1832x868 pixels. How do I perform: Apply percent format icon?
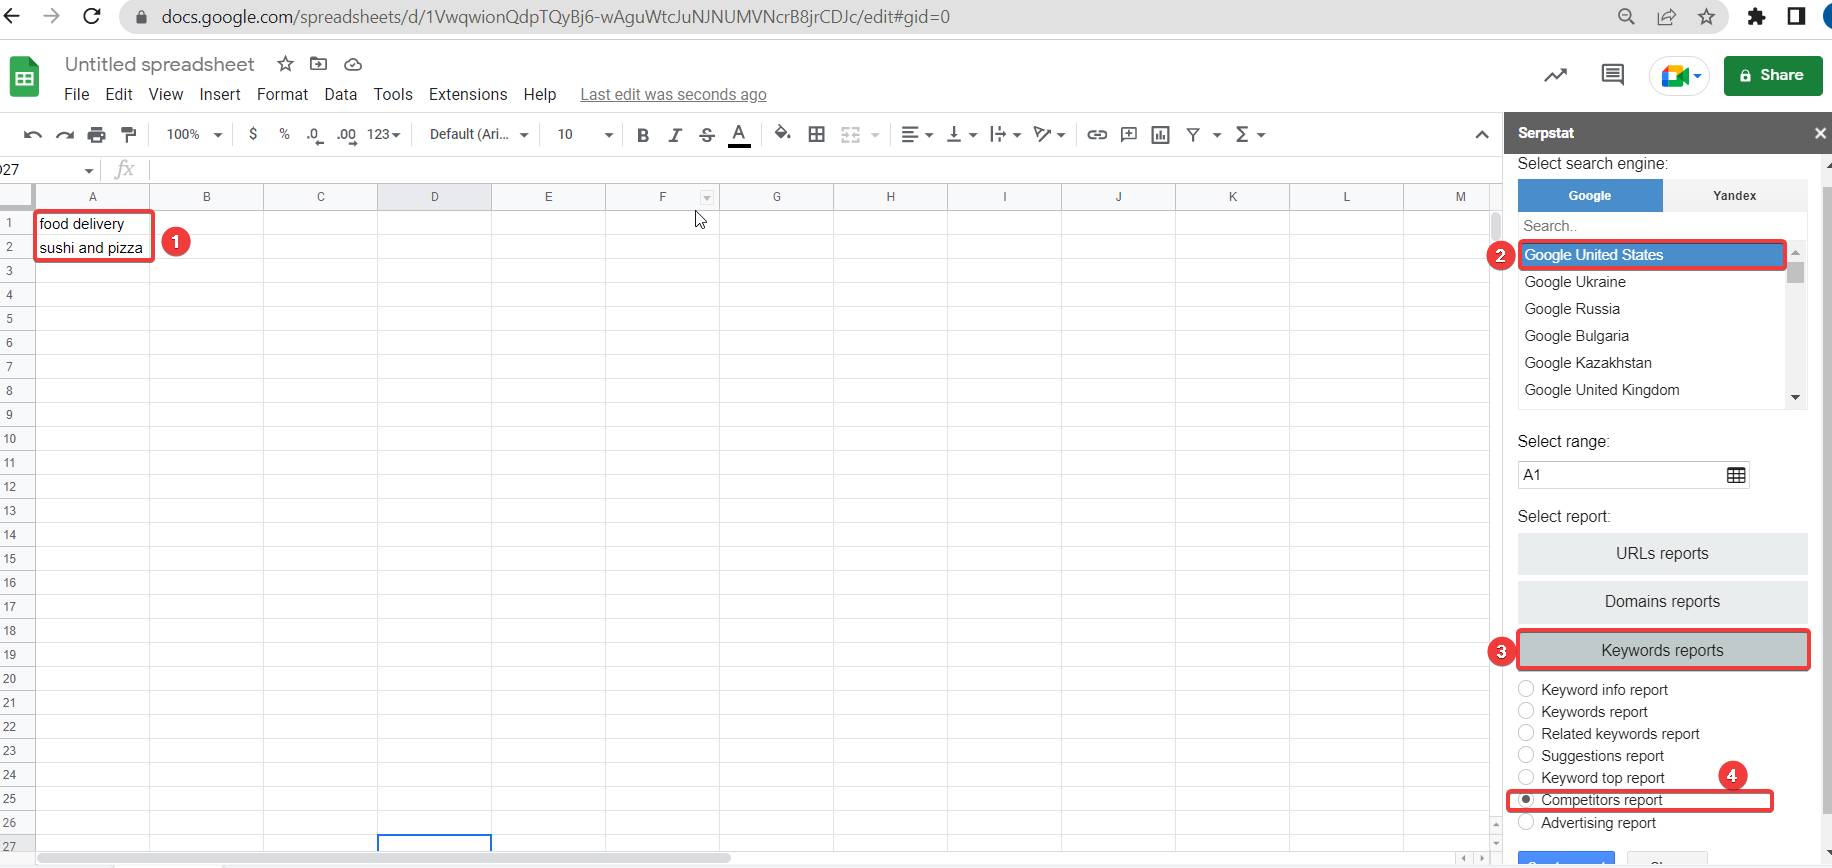tap(284, 134)
